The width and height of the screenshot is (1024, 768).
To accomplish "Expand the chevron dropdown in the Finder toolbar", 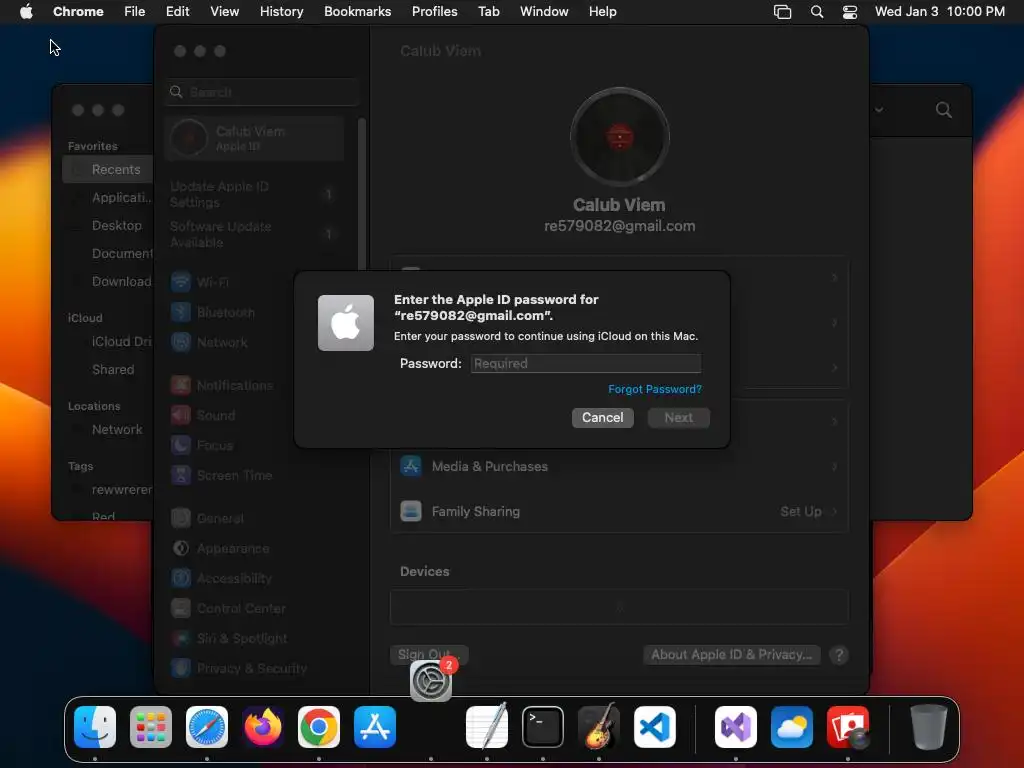I will pyautogui.click(x=879, y=110).
